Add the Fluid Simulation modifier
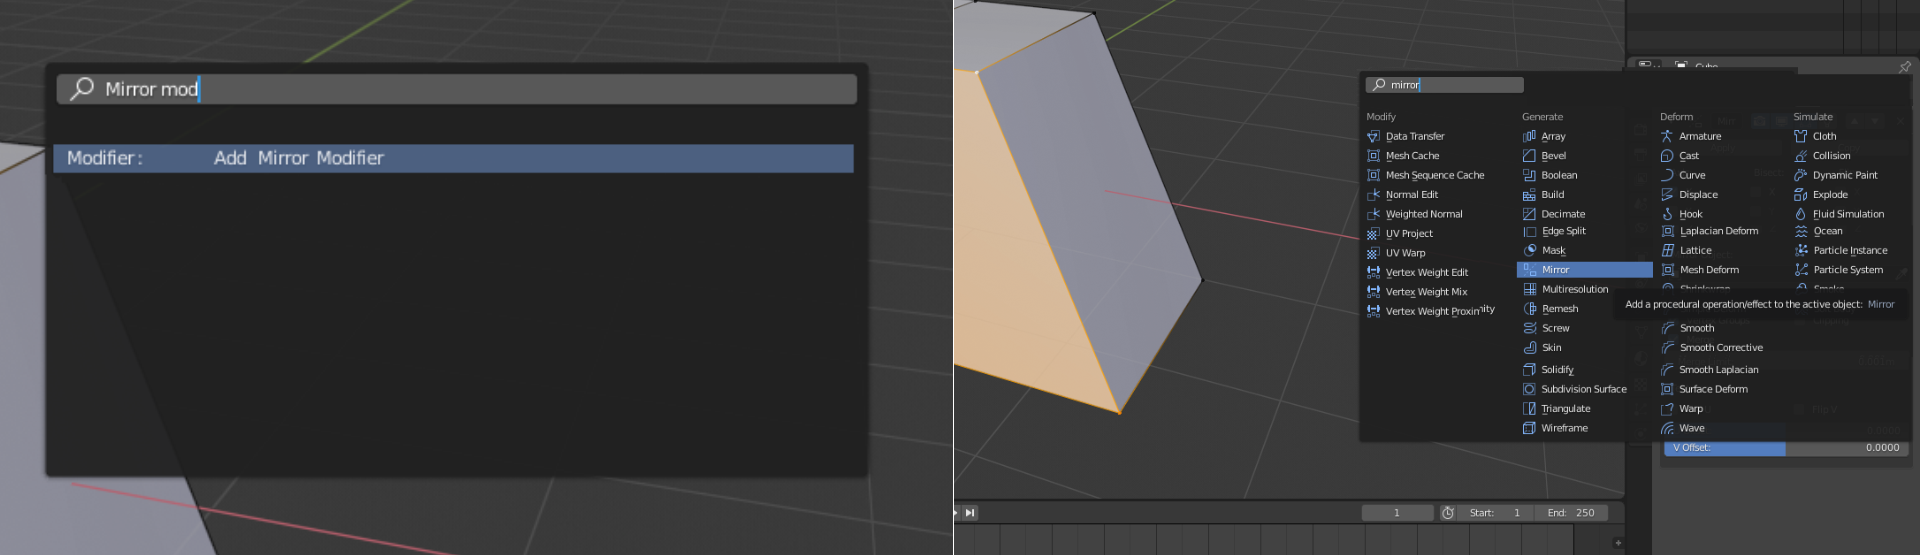This screenshot has width=1920, height=555. pos(1839,214)
